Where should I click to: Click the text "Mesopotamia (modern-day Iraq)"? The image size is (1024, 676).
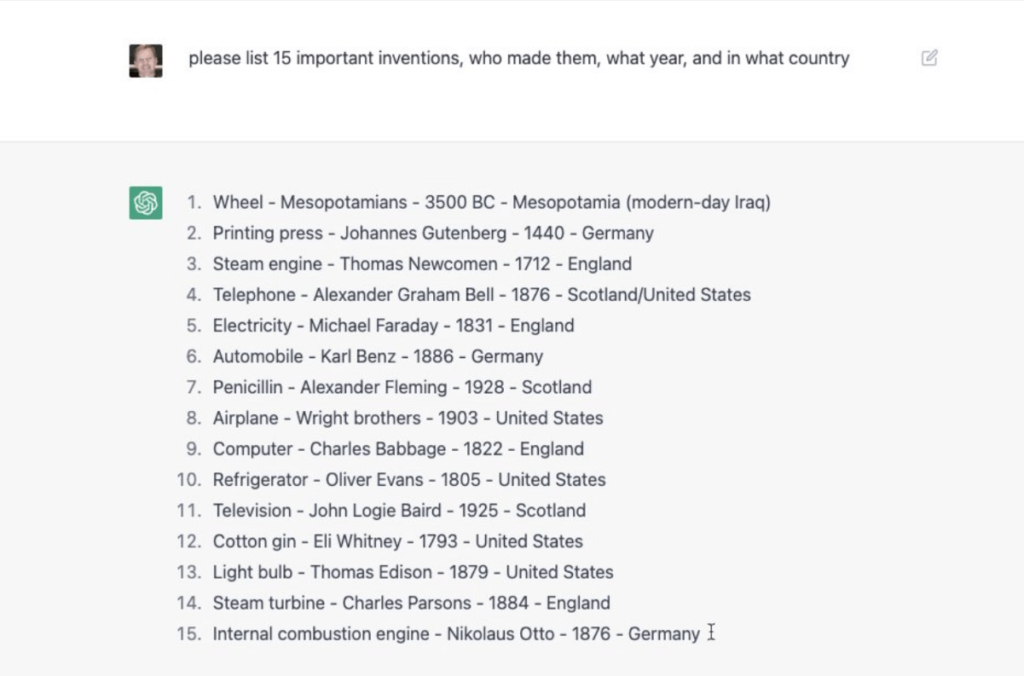[641, 203]
